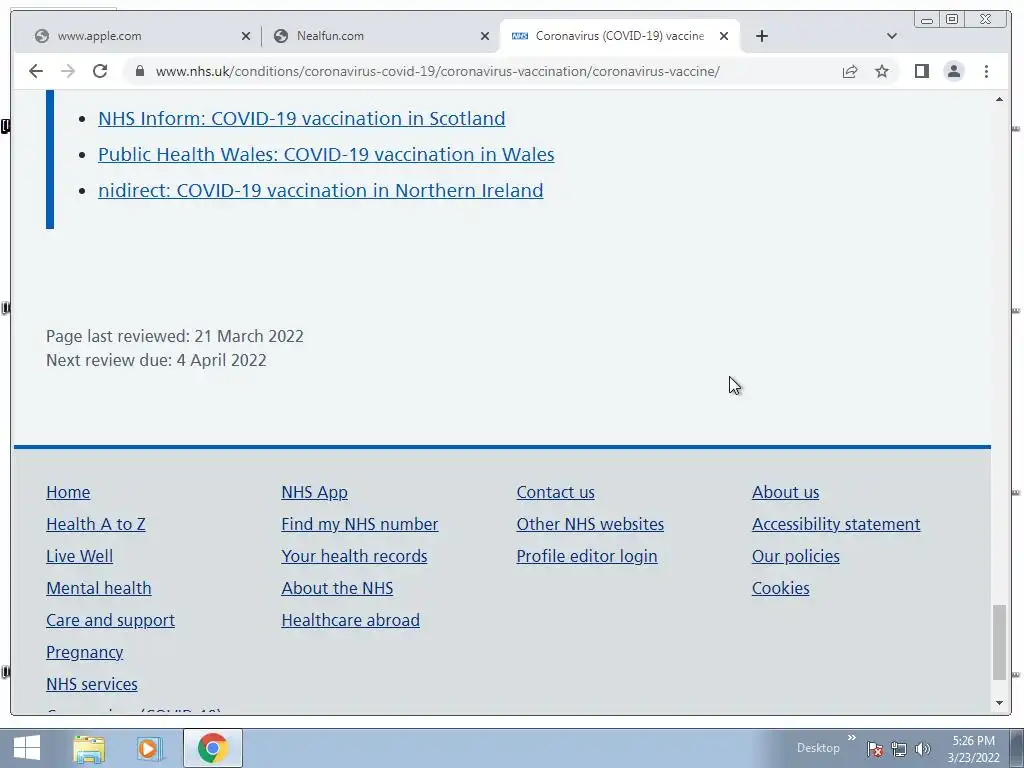Open the Pregnancy link

(84, 652)
